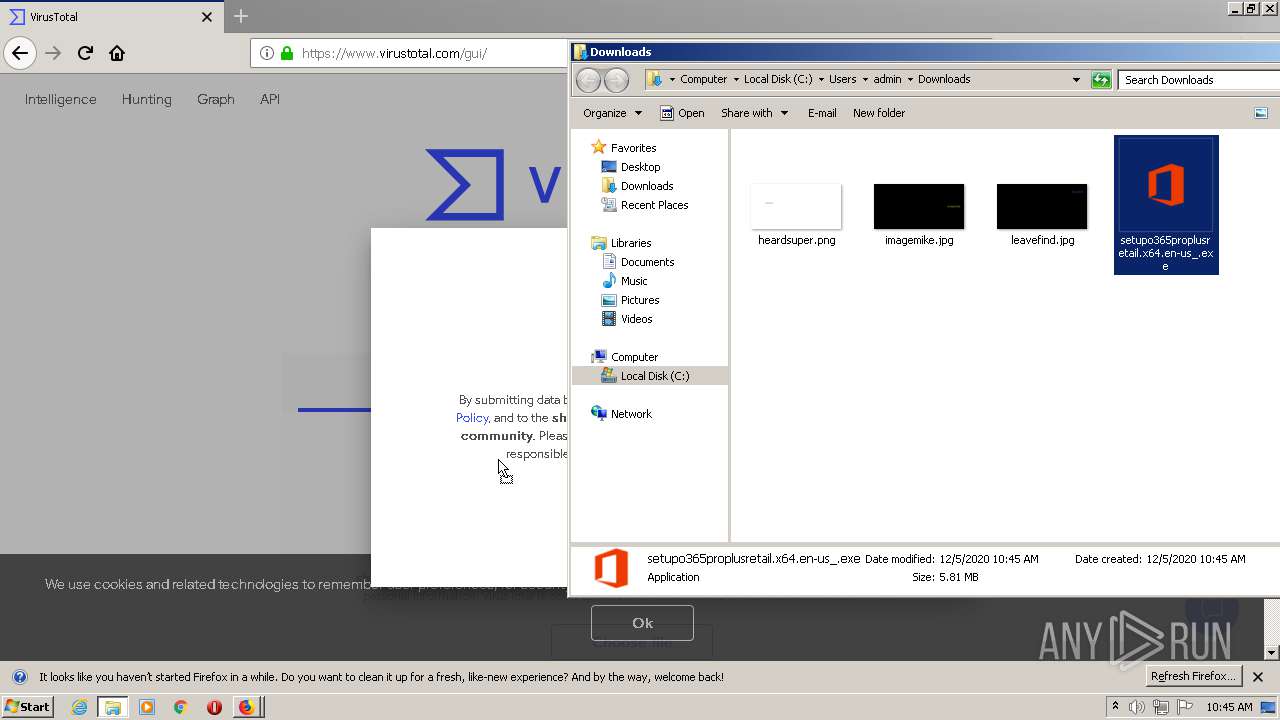
Task: Expand the Local Disk (C:) breadcrumb arrow
Action: 820,79
